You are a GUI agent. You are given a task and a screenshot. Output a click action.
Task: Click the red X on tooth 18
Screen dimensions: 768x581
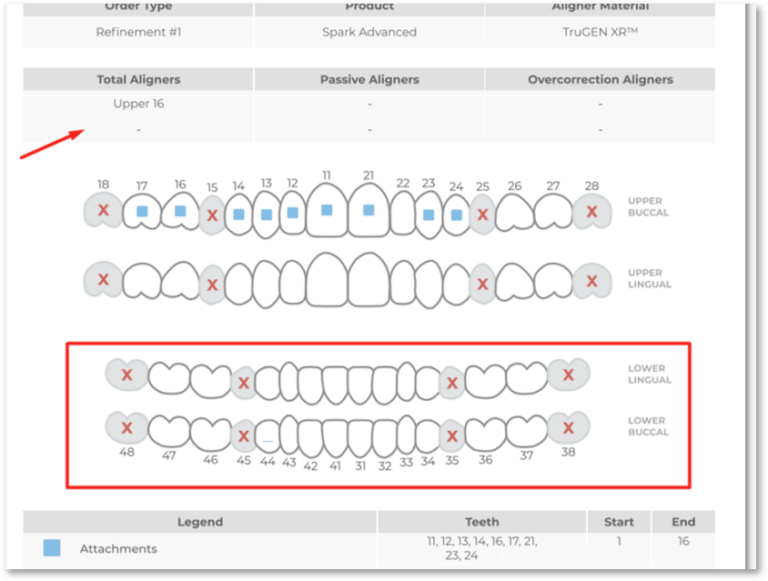(102, 211)
